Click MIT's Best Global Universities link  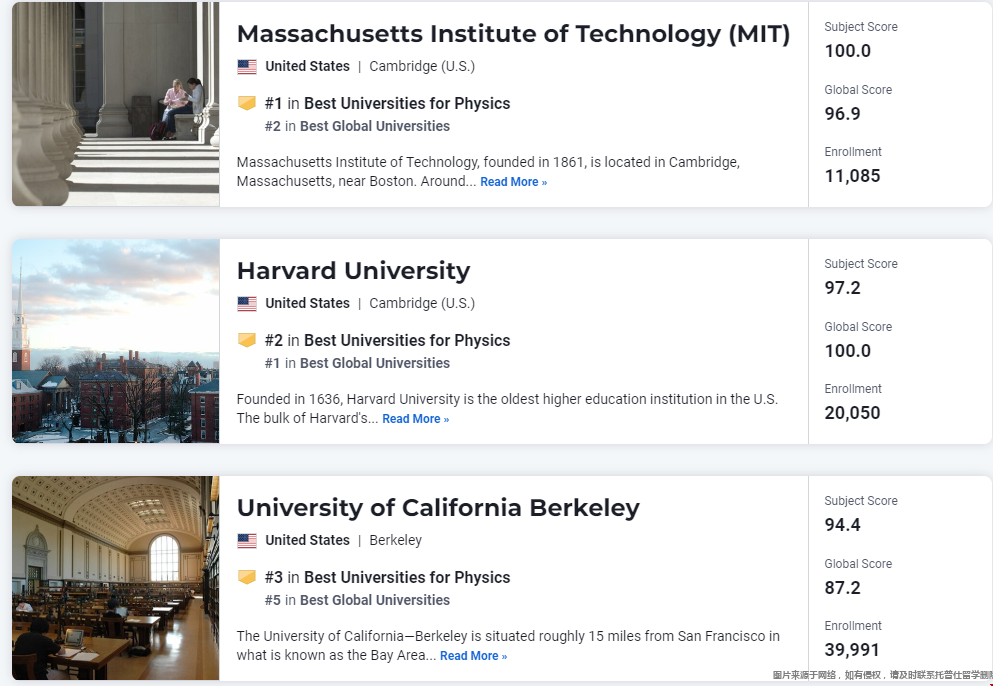tap(375, 126)
